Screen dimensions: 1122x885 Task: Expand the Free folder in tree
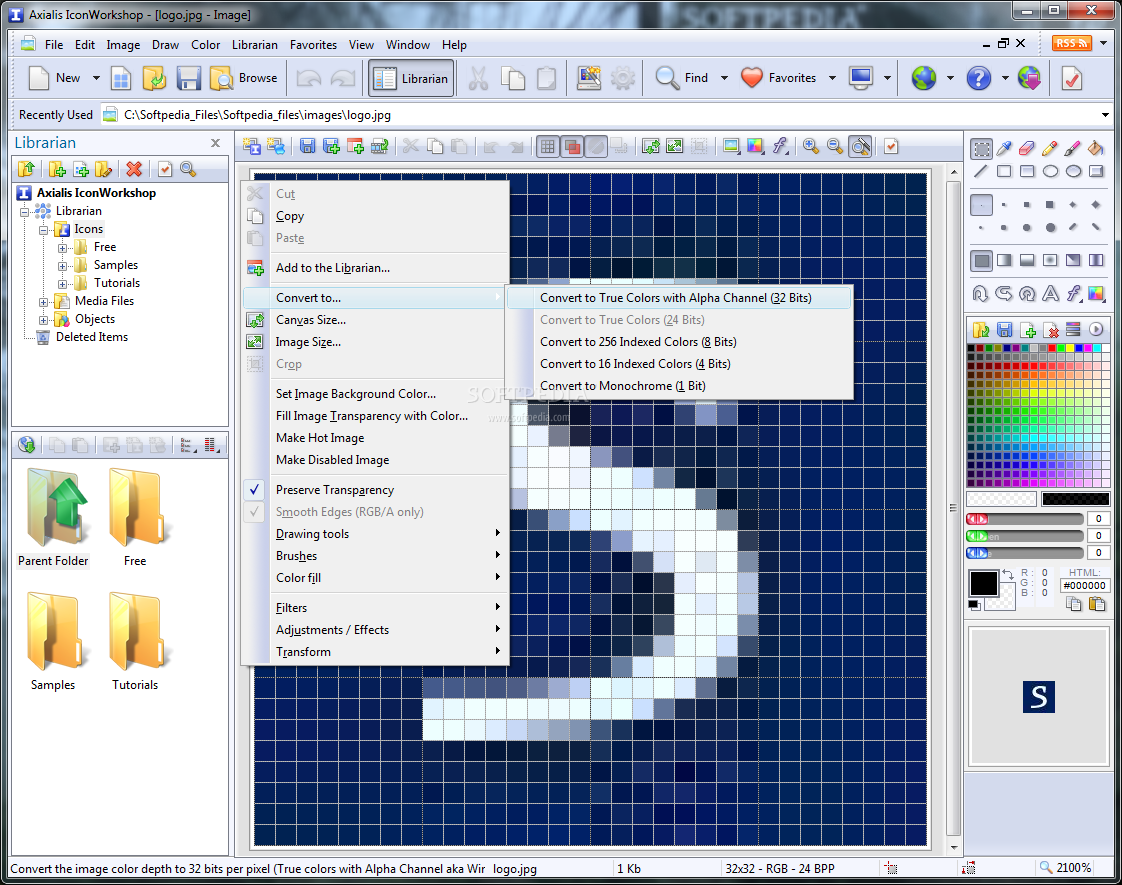62,248
